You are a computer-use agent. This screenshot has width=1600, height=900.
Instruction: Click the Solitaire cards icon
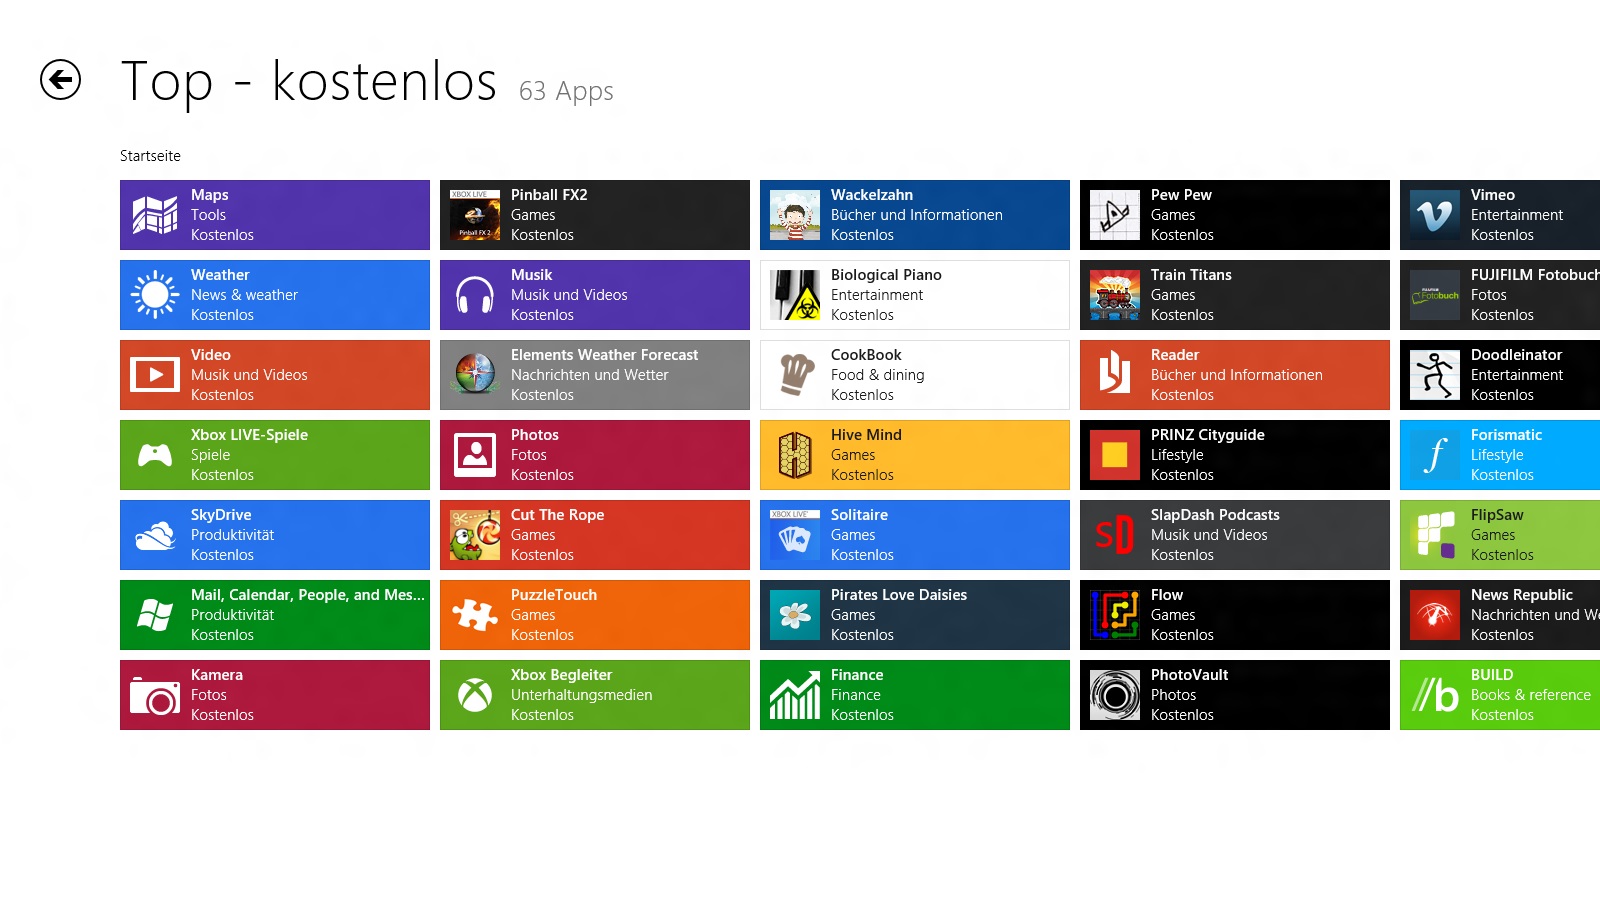[x=795, y=535]
